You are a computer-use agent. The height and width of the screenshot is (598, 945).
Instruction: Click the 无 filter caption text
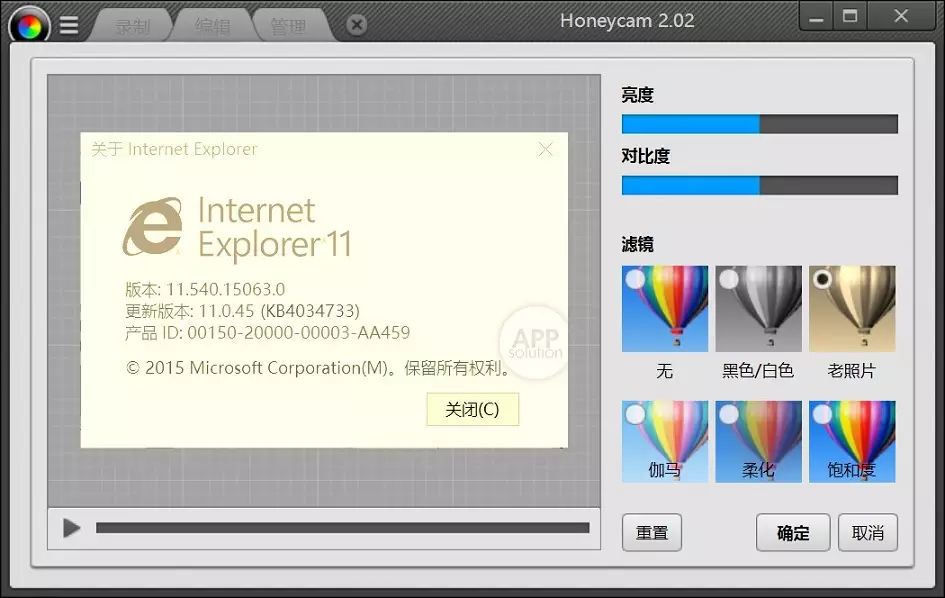(x=665, y=371)
